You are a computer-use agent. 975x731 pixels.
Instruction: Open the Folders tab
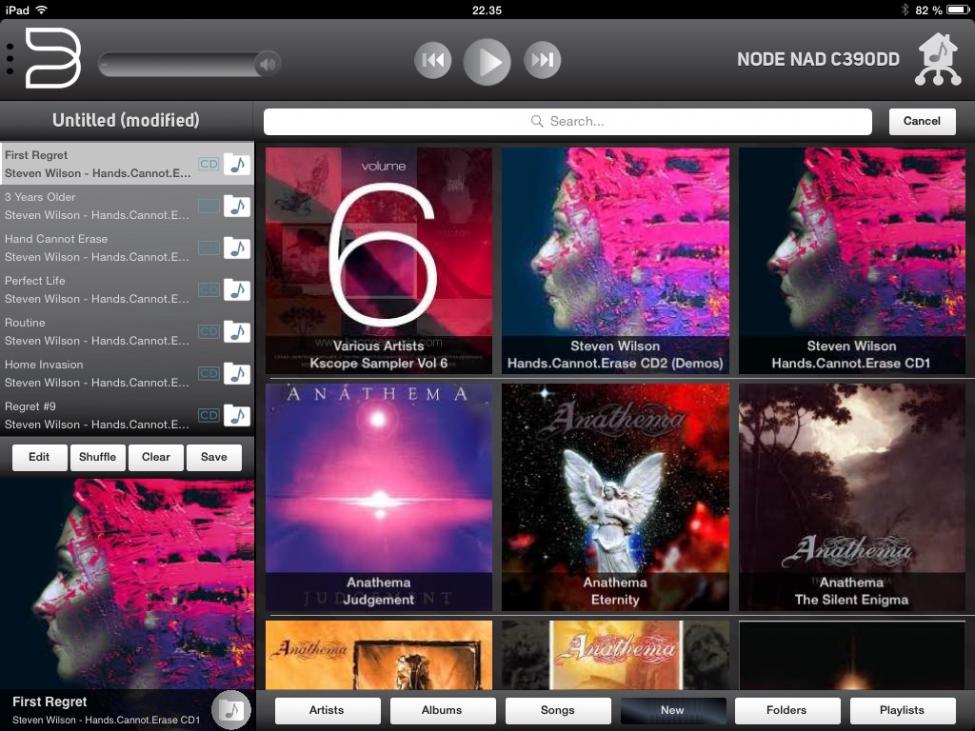(787, 710)
